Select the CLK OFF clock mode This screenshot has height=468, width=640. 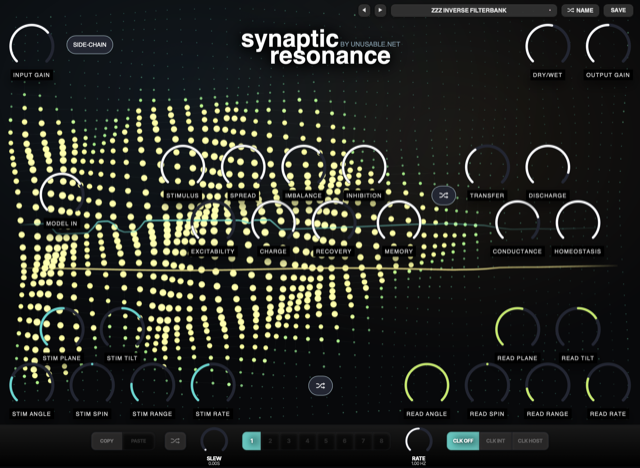tap(463, 441)
